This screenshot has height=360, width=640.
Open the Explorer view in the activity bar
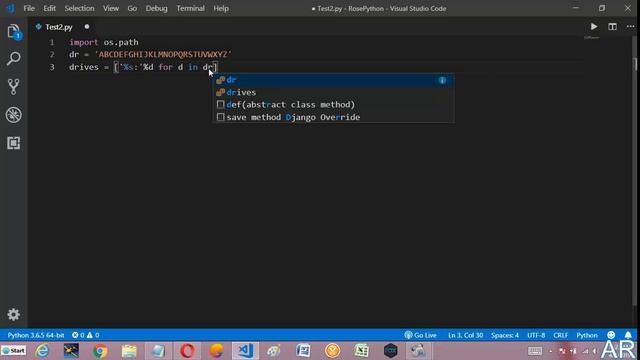click(x=13, y=32)
